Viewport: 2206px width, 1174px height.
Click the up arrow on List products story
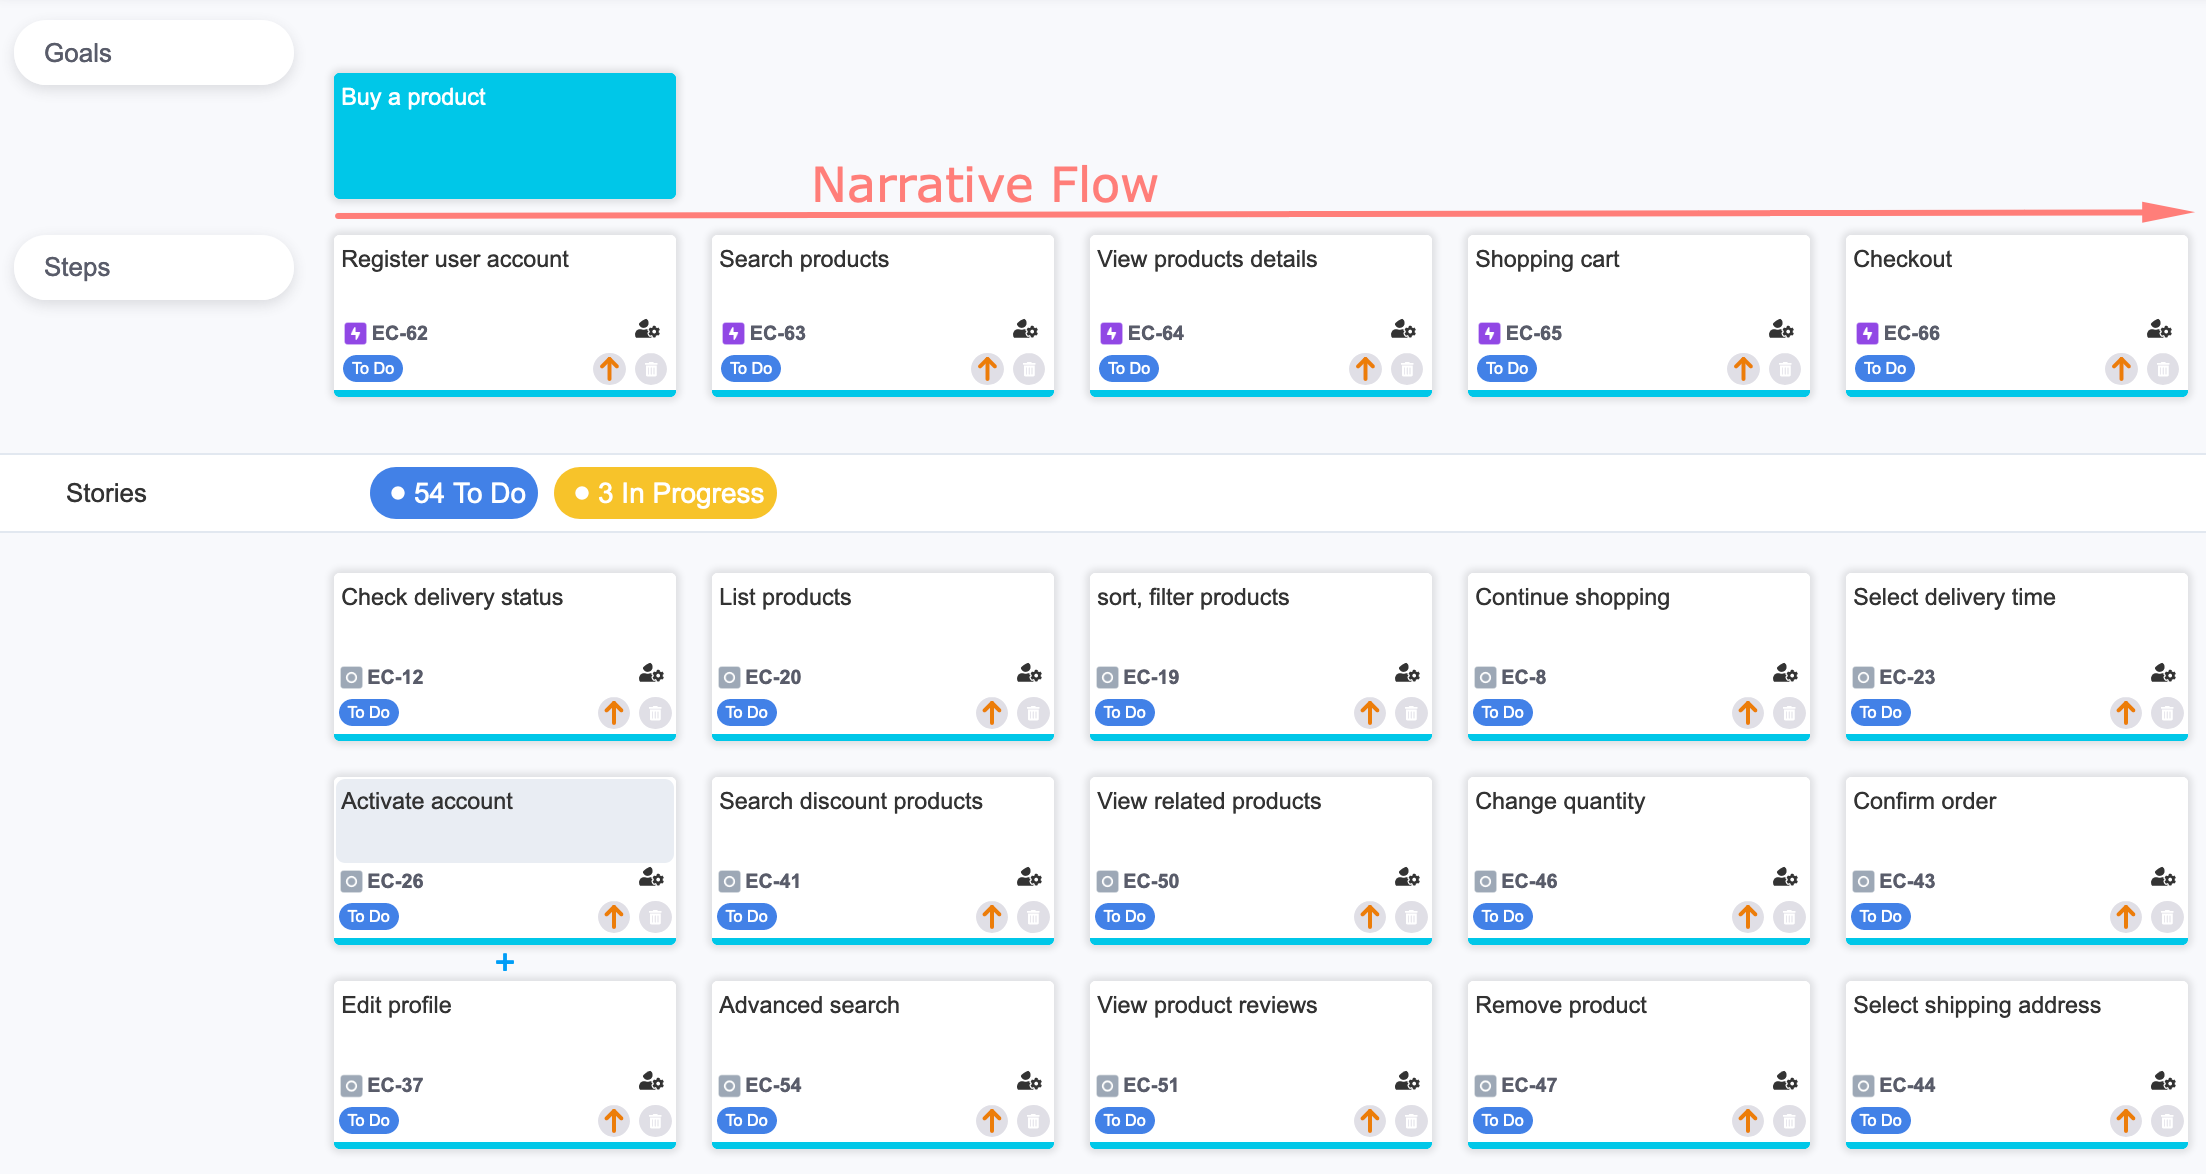(x=991, y=713)
